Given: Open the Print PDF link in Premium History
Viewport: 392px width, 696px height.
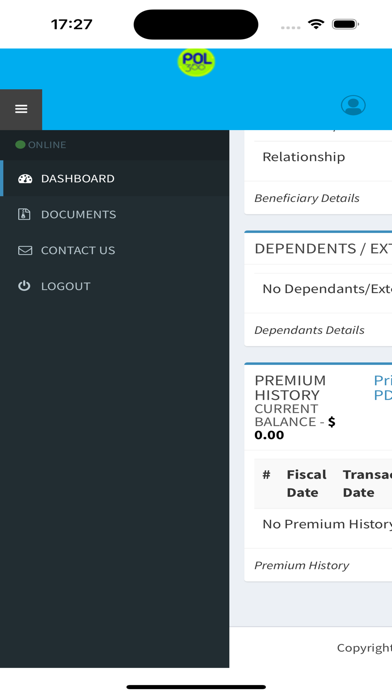Looking at the screenshot, I should coord(383,388).
